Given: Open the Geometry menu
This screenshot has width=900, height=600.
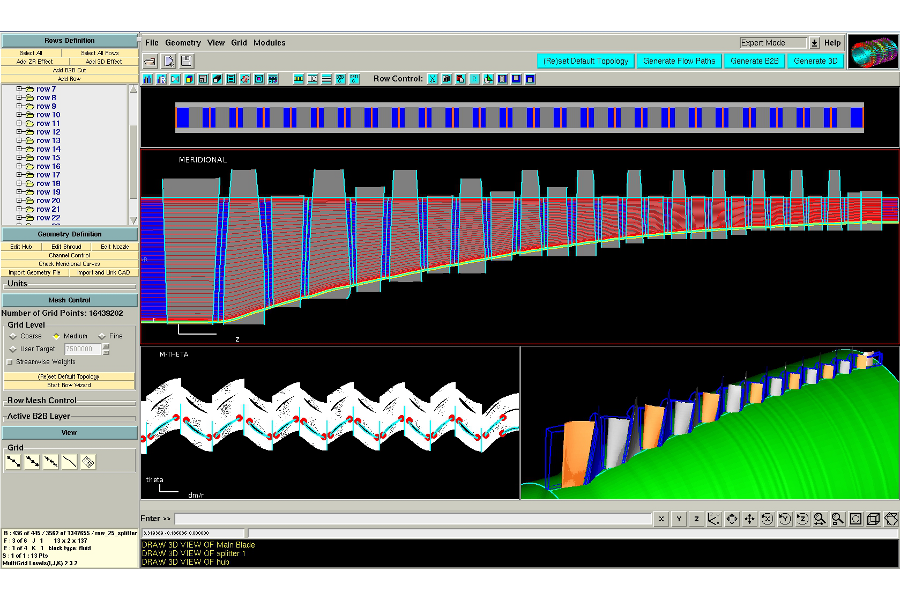Looking at the screenshot, I should pyautogui.click(x=183, y=43).
